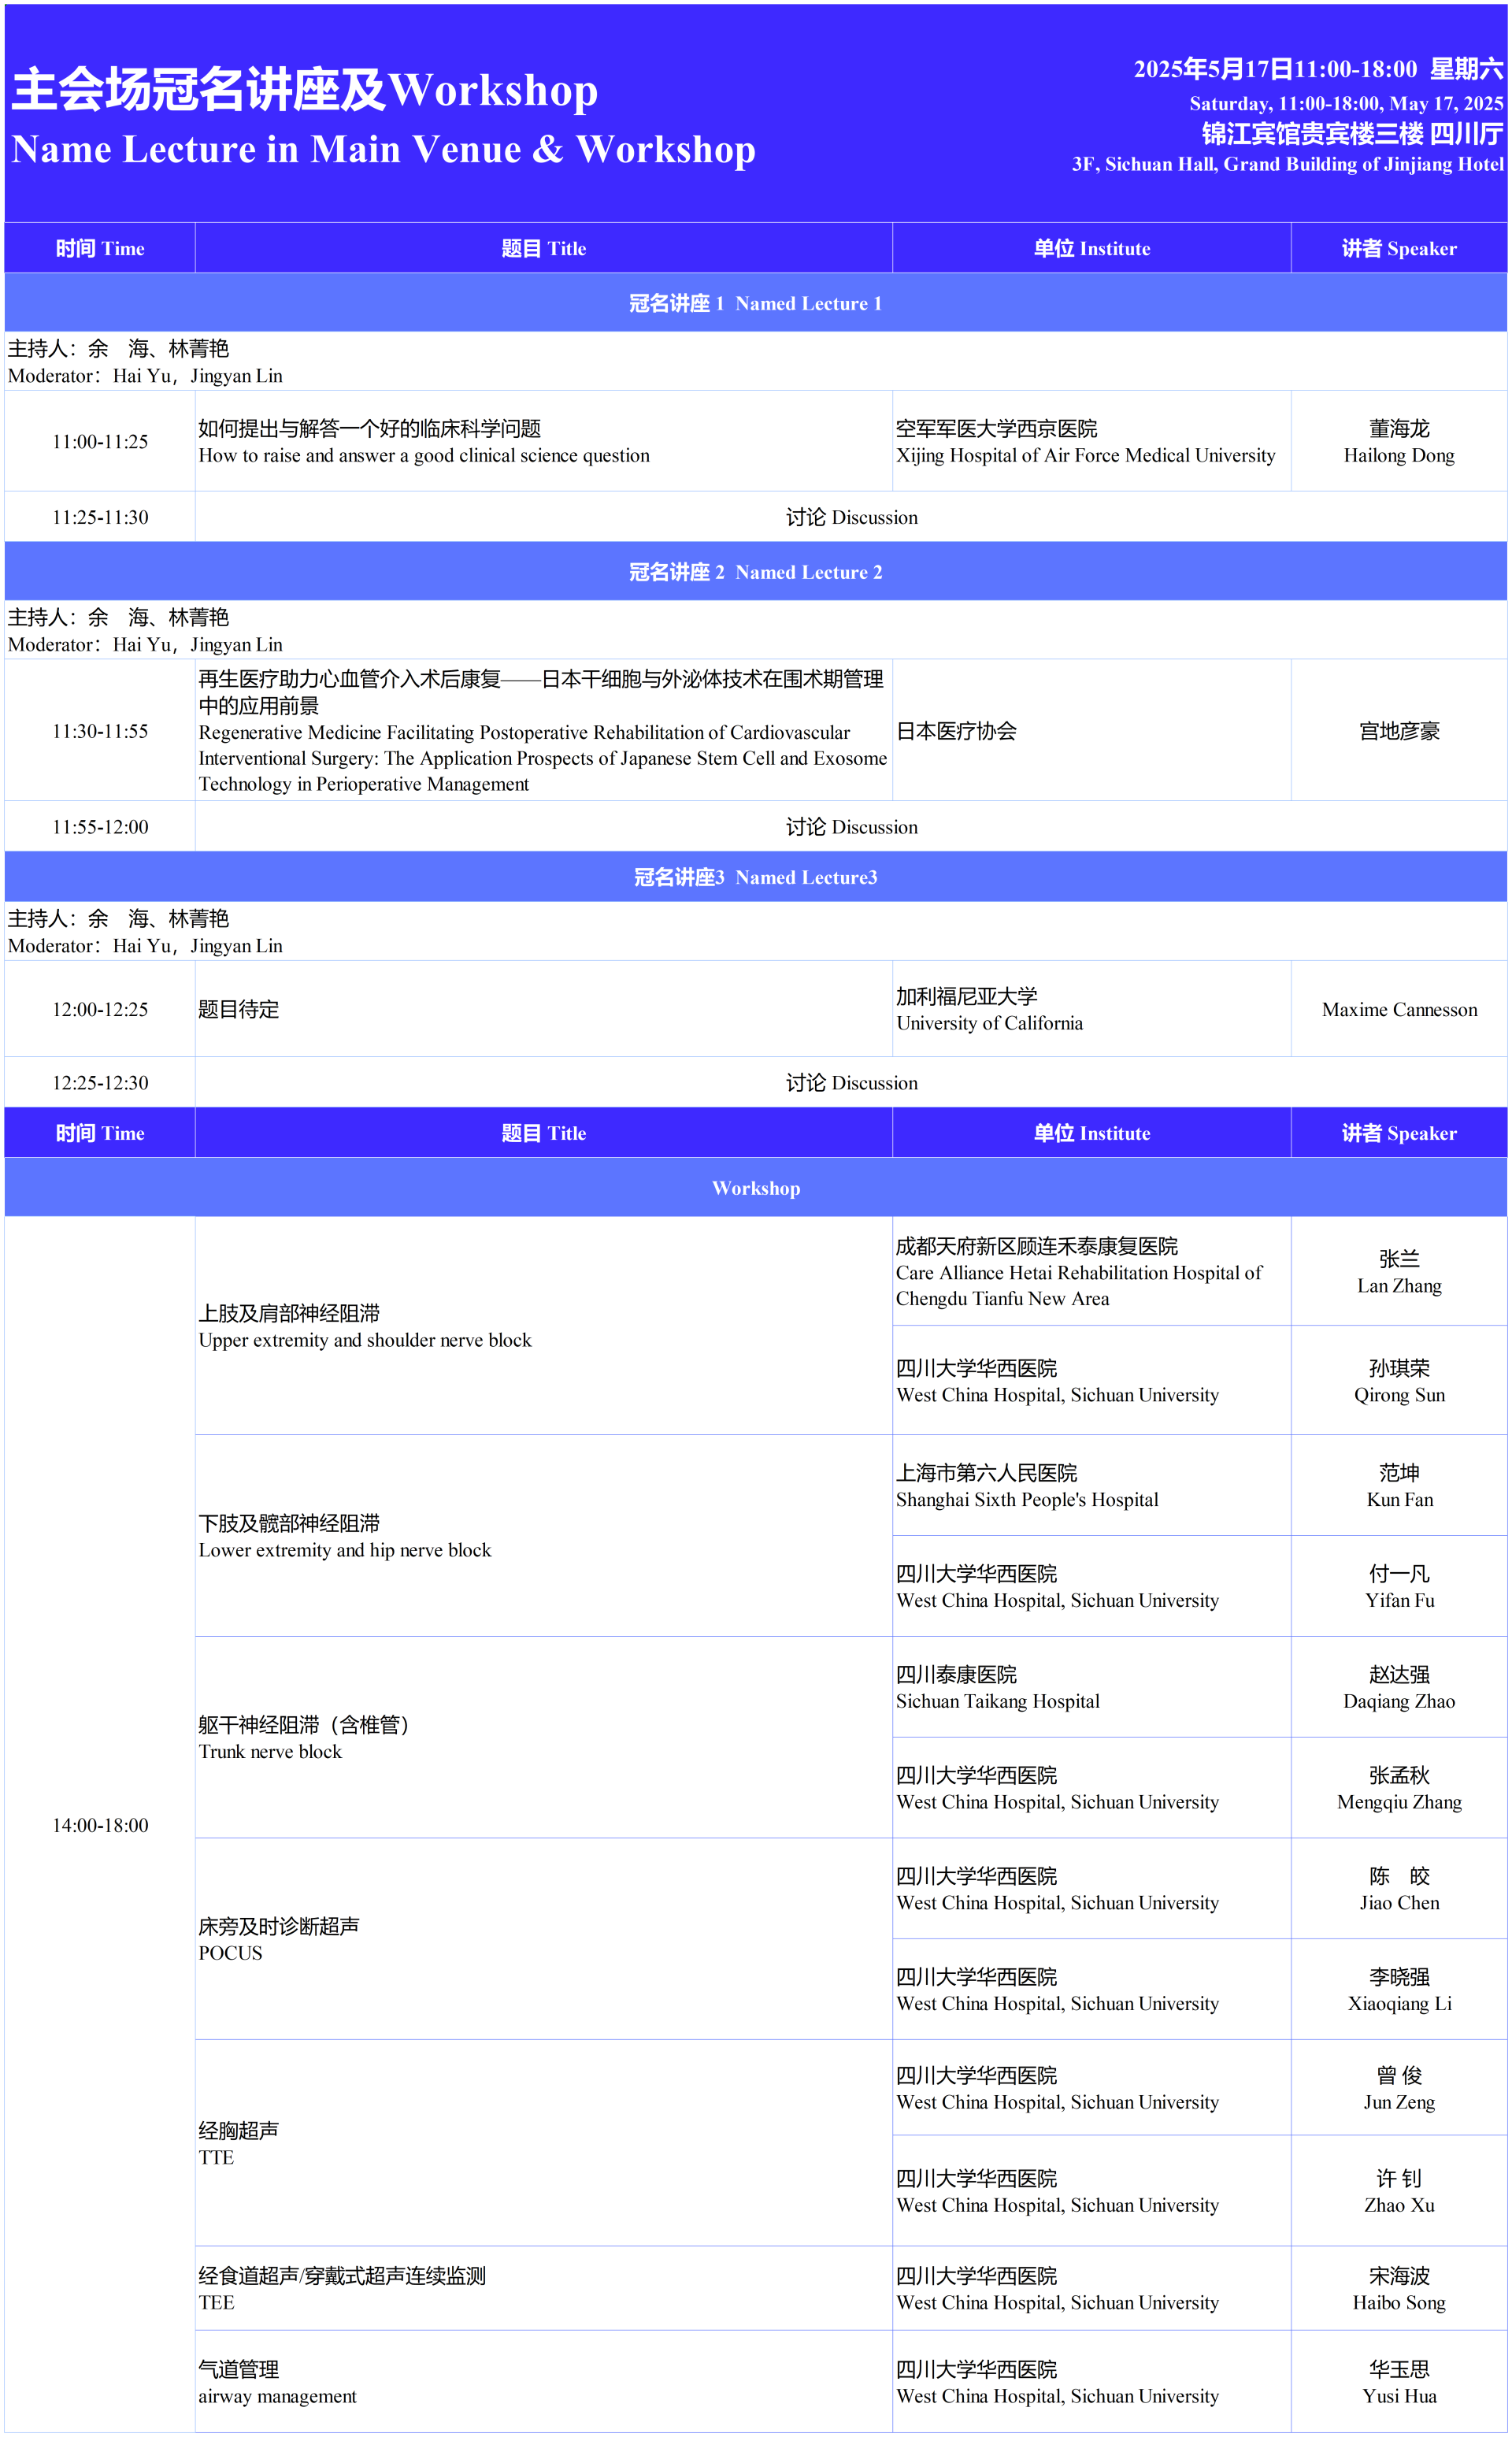Click the Moderator line under Named Lecture3
The image size is (1512, 2437).
(x=145, y=946)
